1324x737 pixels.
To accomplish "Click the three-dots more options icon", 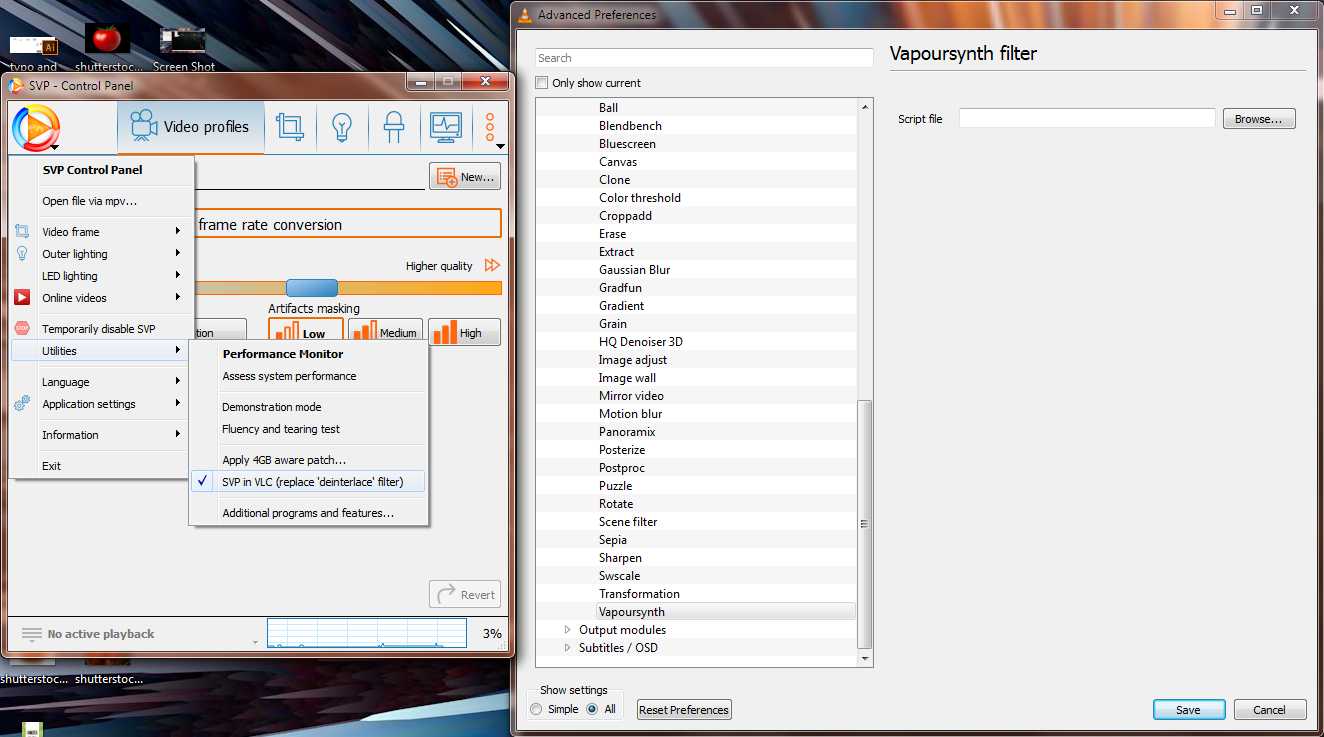I will coord(490,127).
